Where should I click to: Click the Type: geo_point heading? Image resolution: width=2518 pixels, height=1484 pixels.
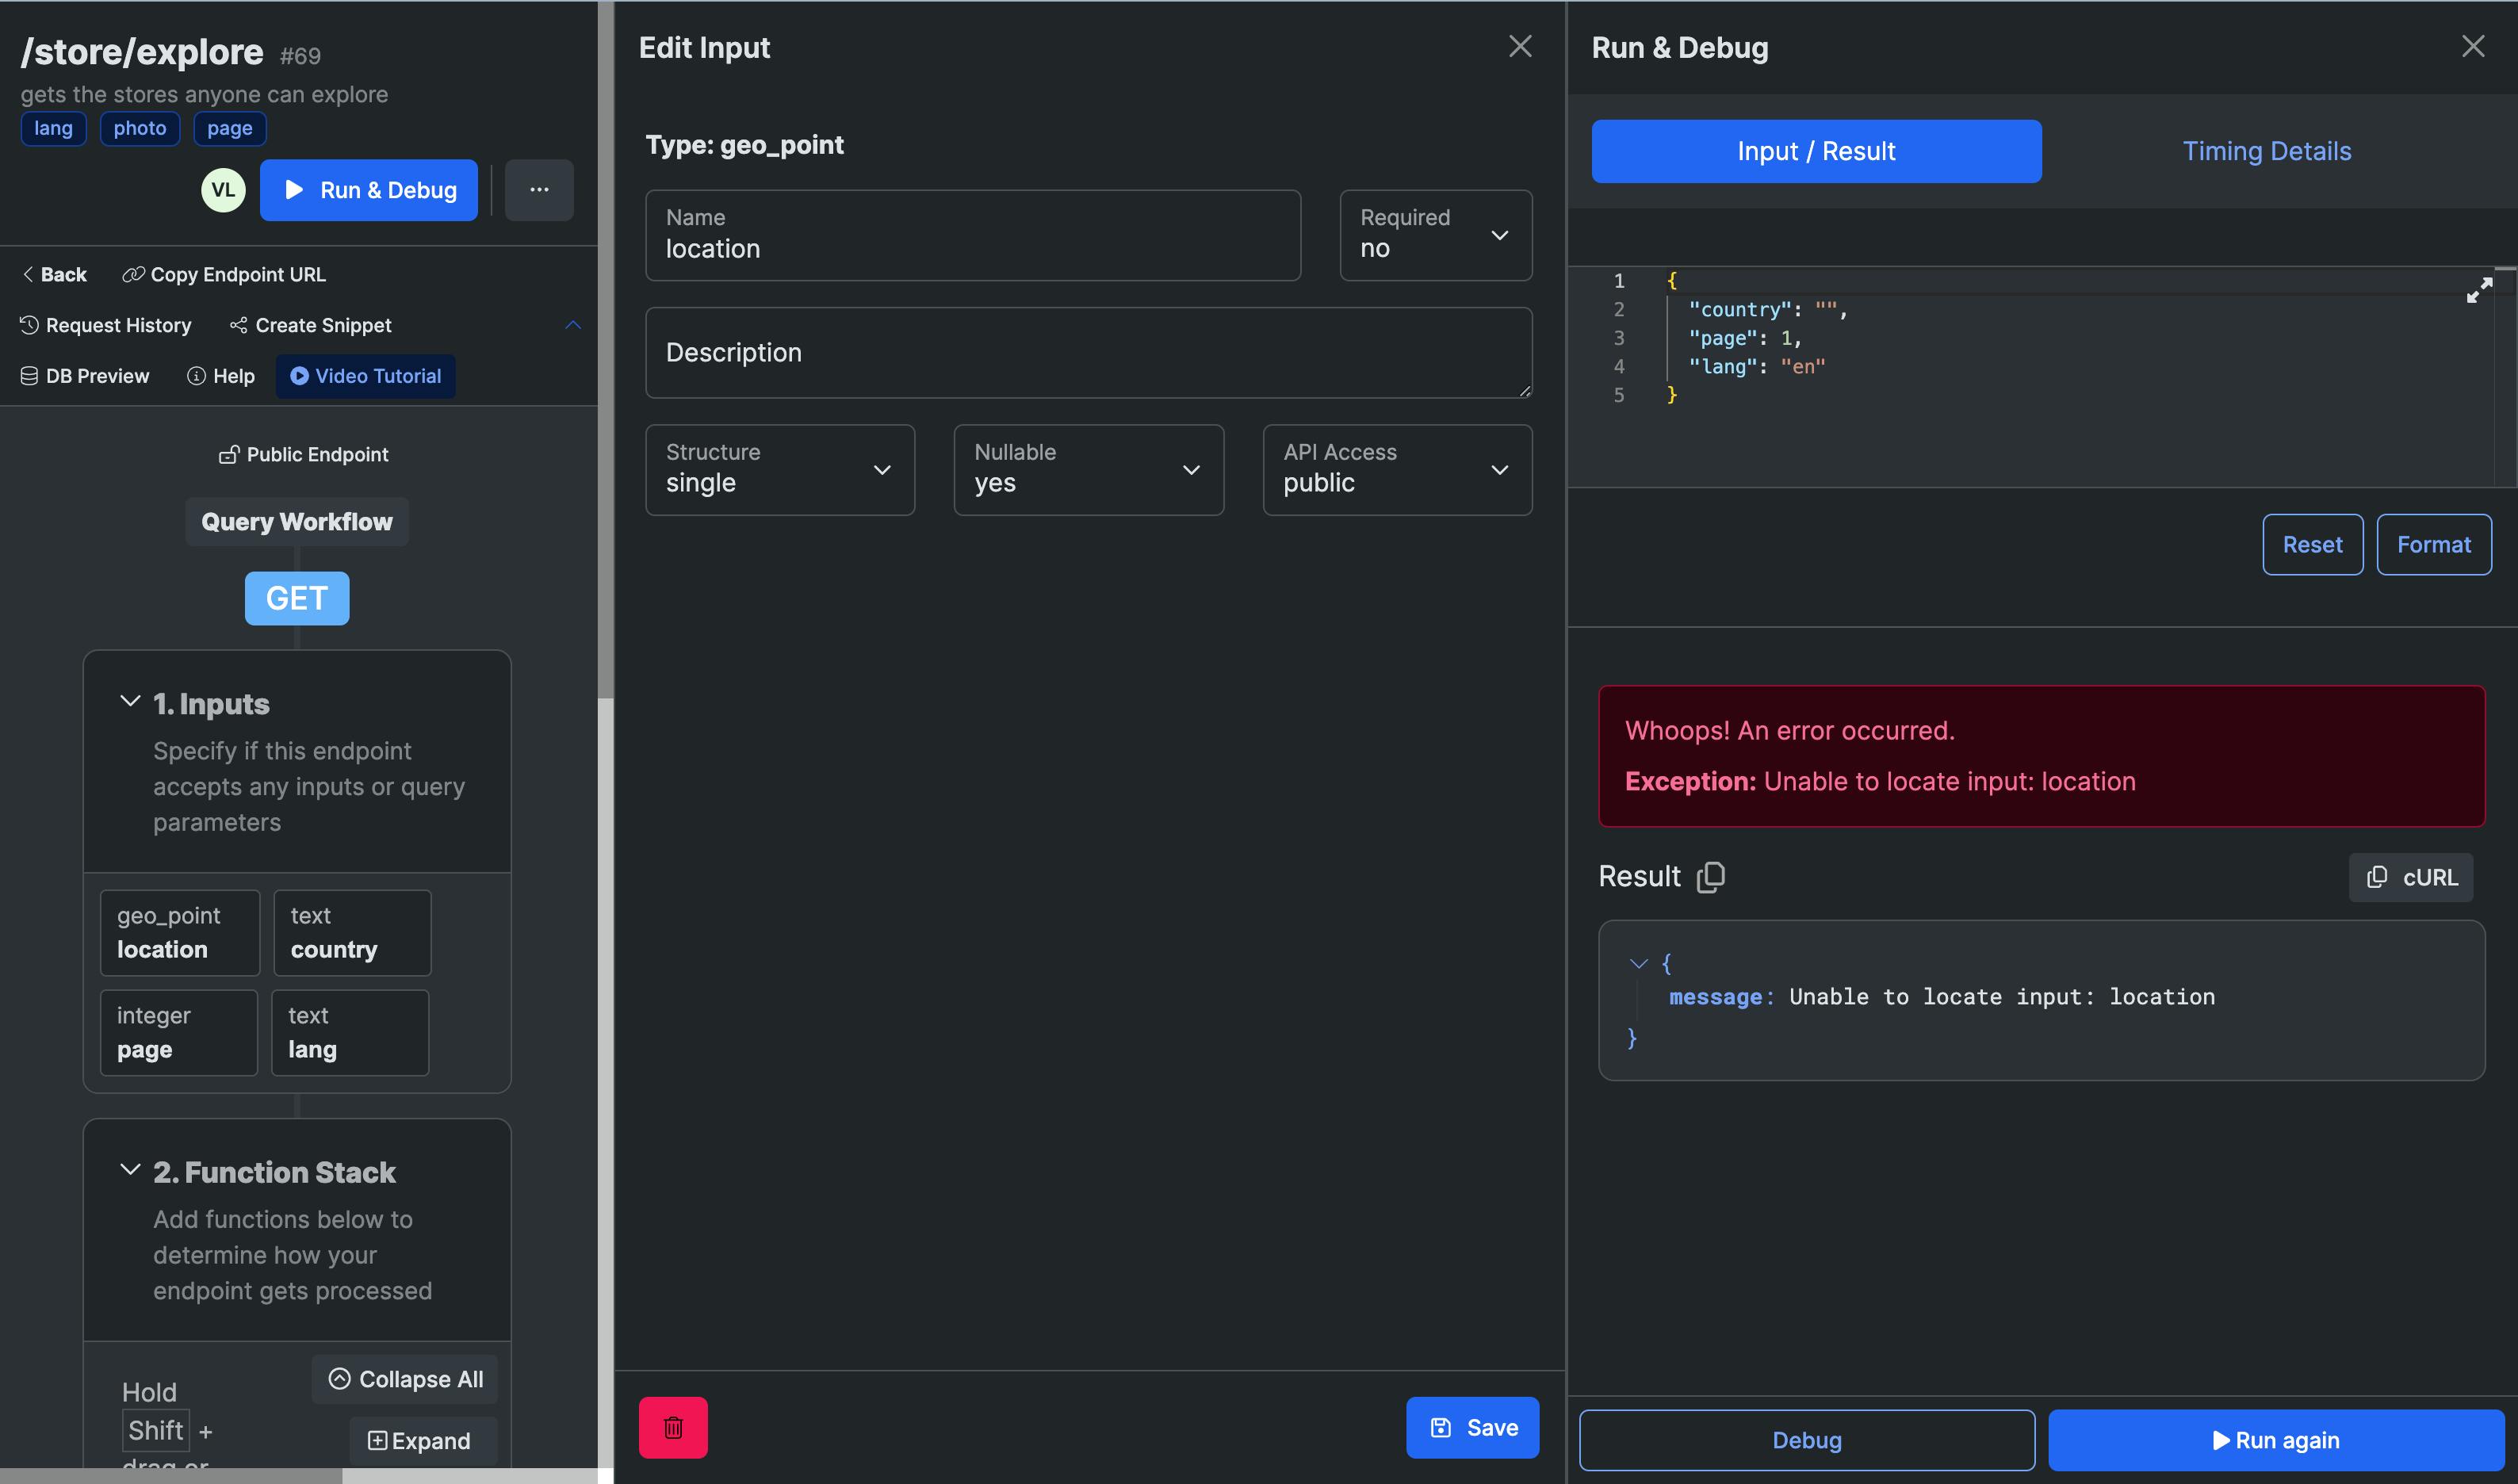745,144
